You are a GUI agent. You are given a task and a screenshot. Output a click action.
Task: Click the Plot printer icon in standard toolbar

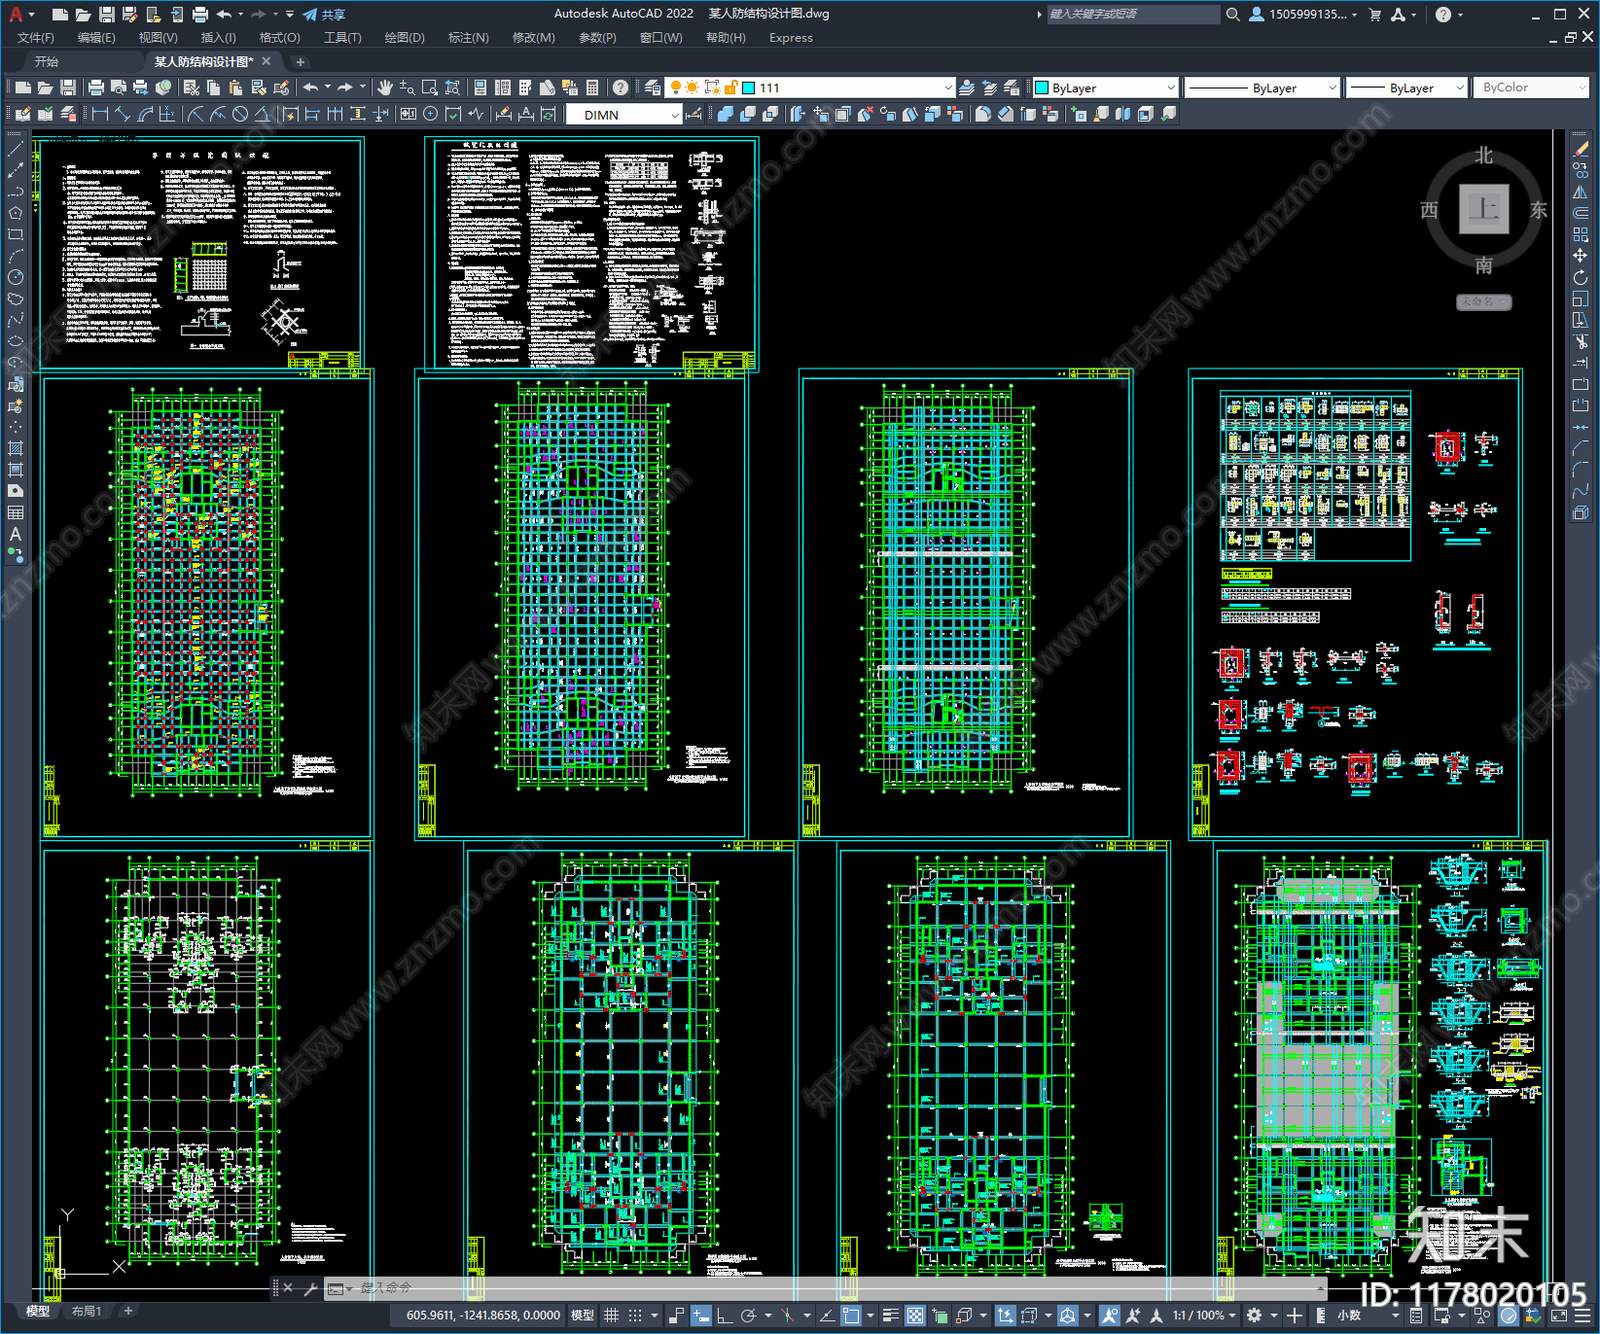(x=96, y=88)
